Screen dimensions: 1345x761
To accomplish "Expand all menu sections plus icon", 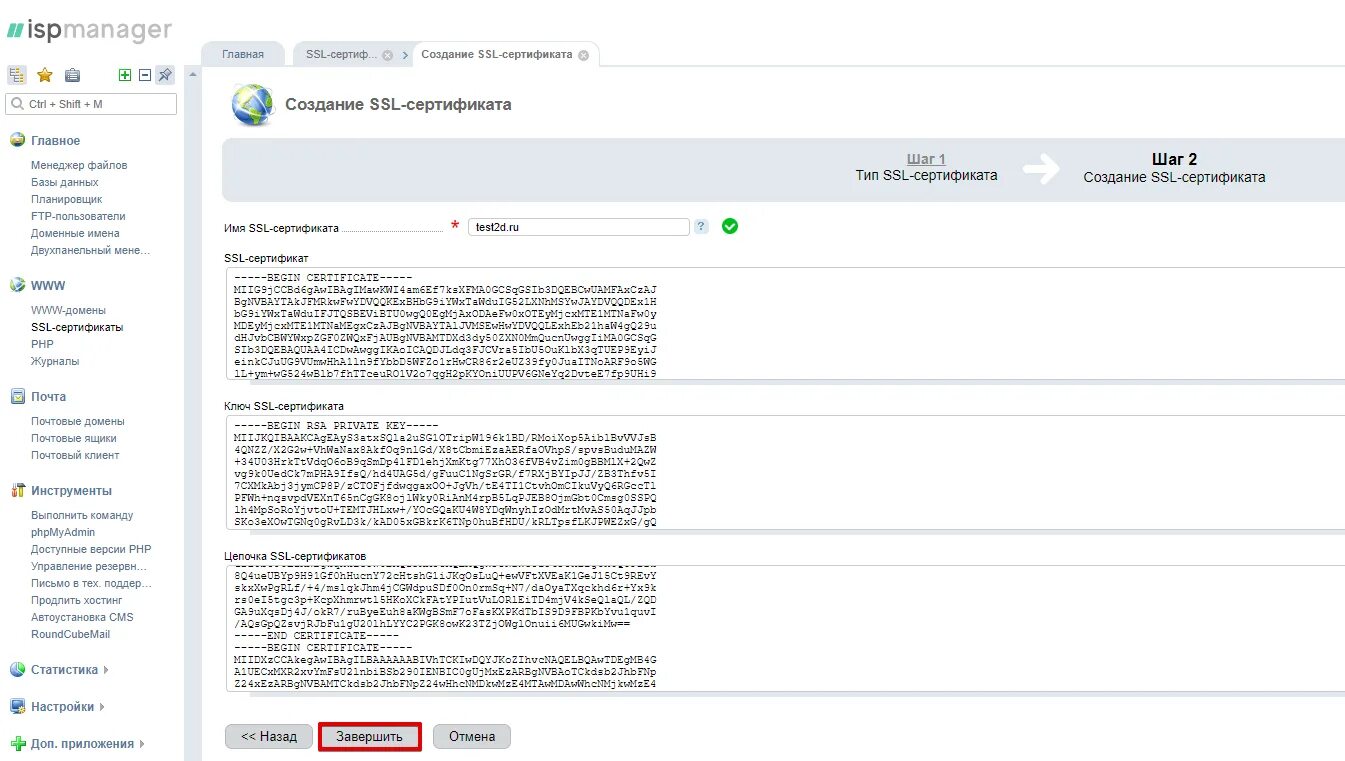I will (125, 75).
